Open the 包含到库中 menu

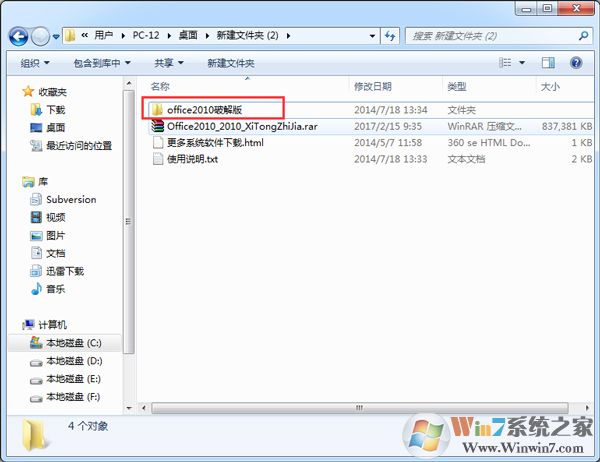[102, 63]
